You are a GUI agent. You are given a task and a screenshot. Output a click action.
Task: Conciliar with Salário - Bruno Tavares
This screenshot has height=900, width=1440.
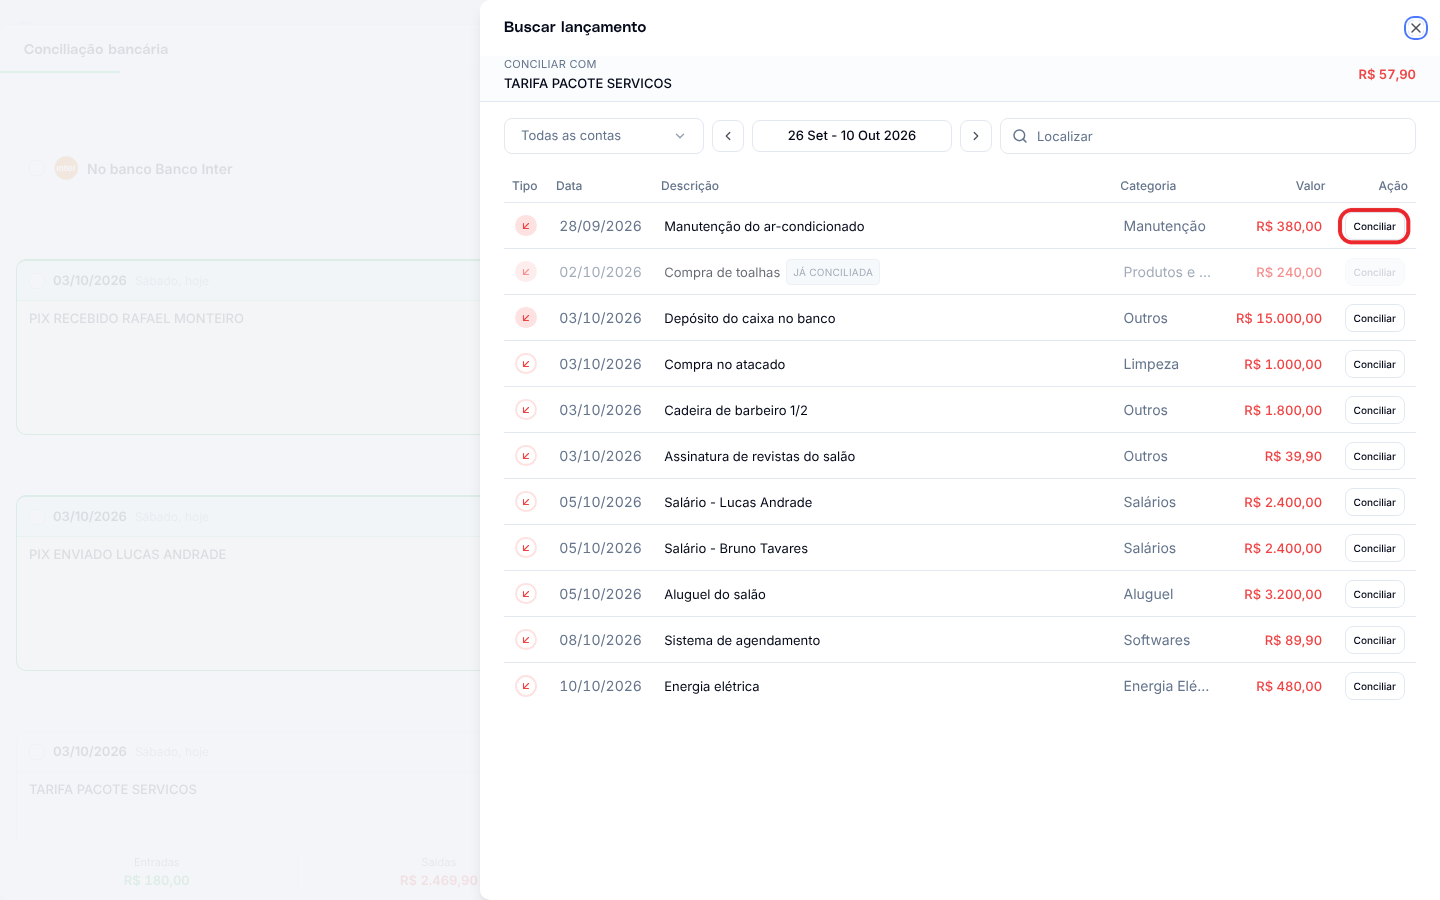point(1374,548)
